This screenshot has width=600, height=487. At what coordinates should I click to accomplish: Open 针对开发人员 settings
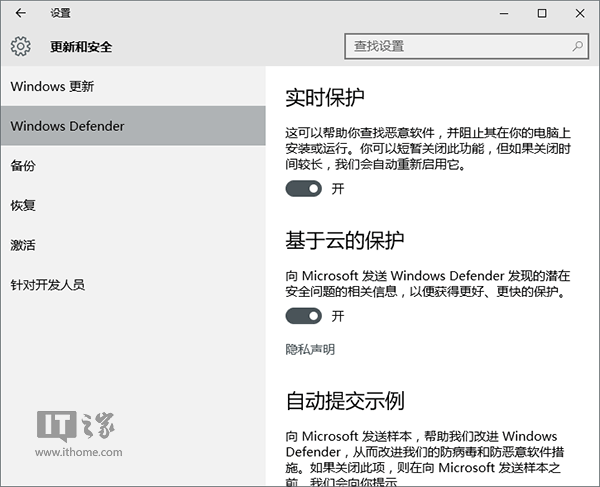48,285
